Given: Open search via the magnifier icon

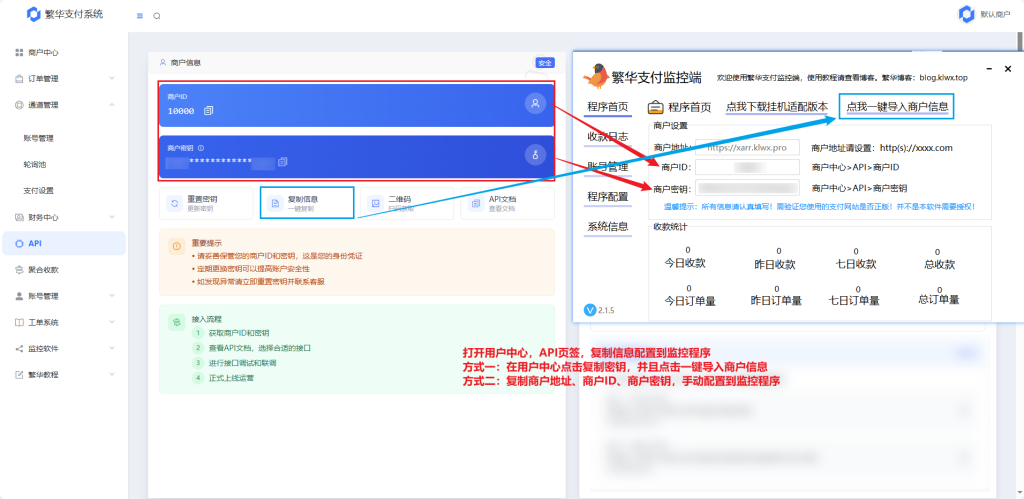Looking at the screenshot, I should pyautogui.click(x=157, y=16).
